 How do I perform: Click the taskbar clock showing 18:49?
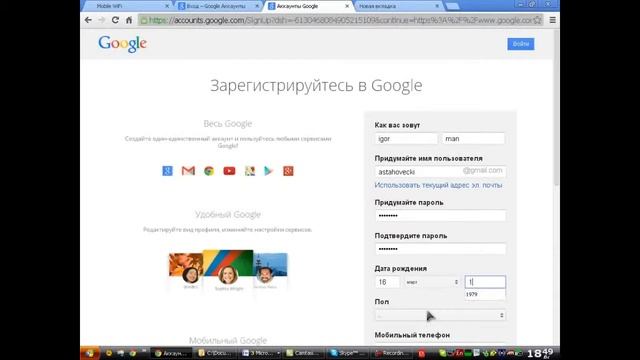coord(541,353)
